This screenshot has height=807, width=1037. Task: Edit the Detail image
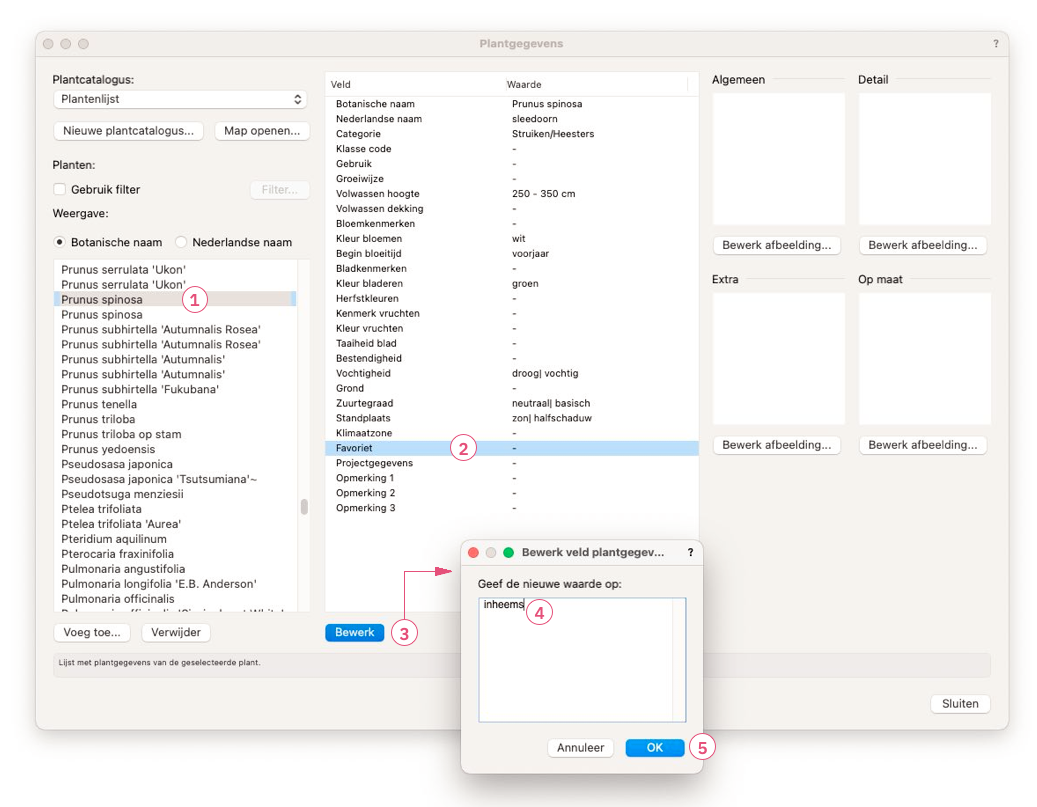[x=923, y=245]
